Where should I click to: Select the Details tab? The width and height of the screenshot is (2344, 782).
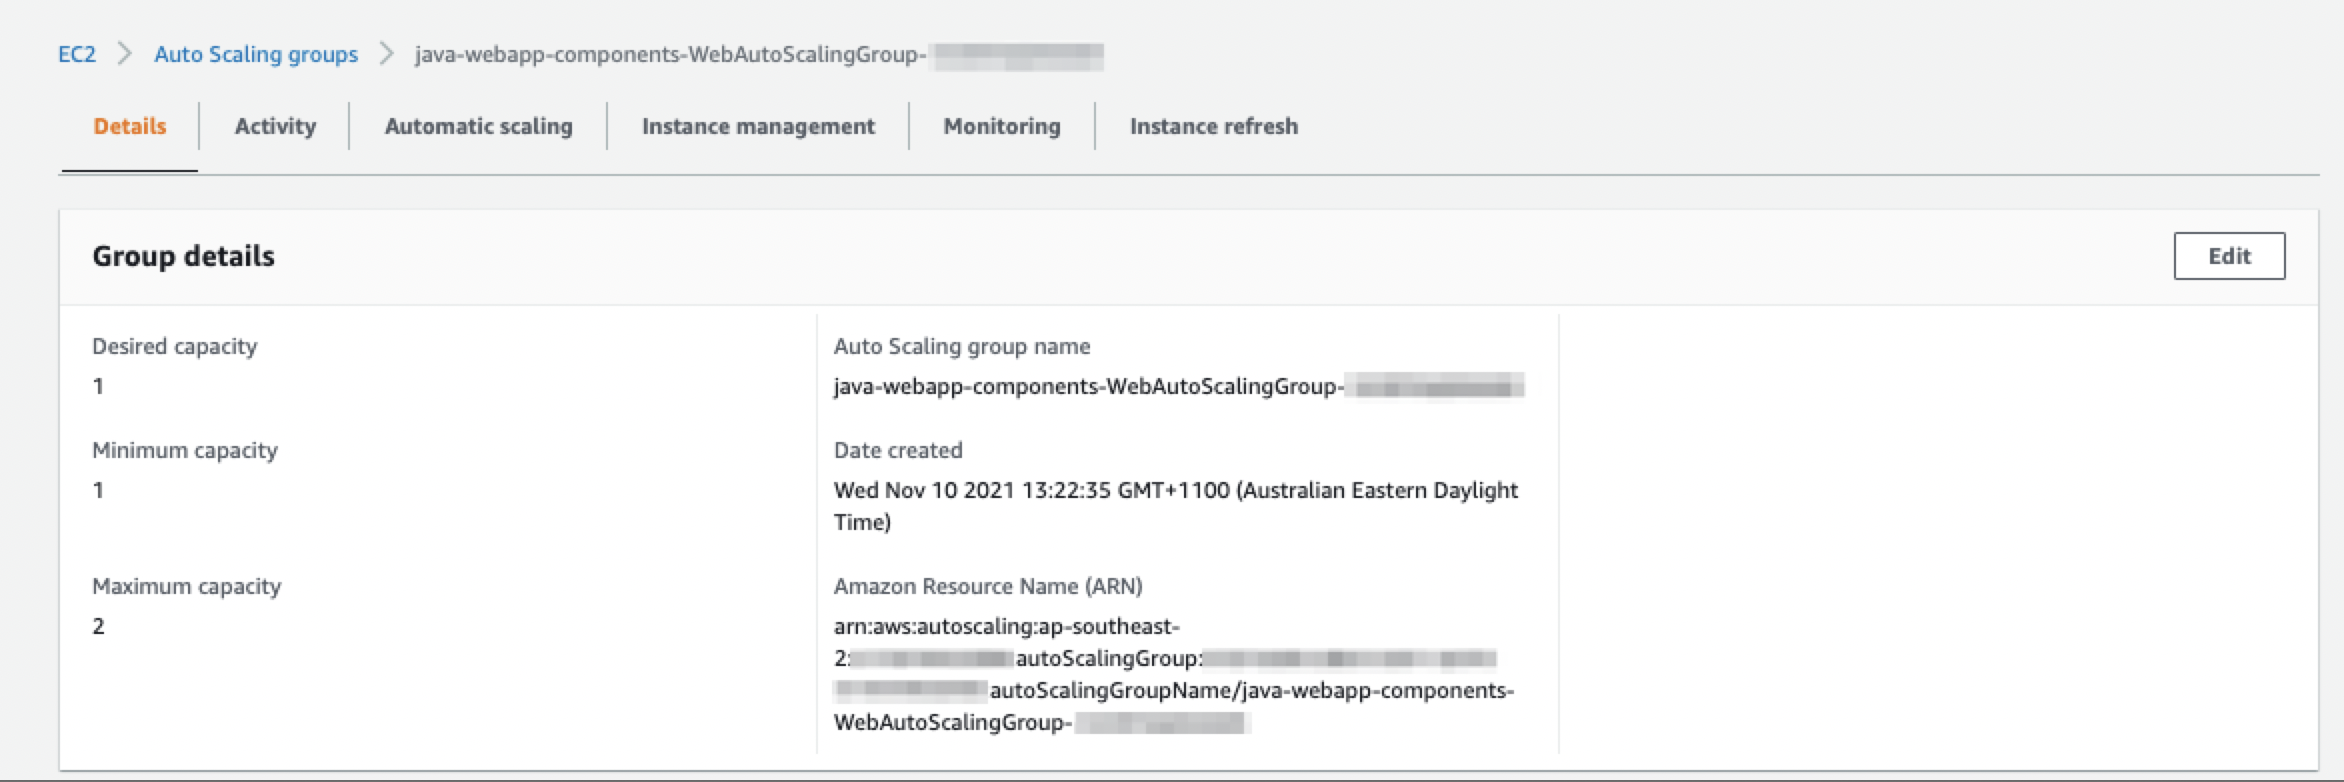(130, 126)
